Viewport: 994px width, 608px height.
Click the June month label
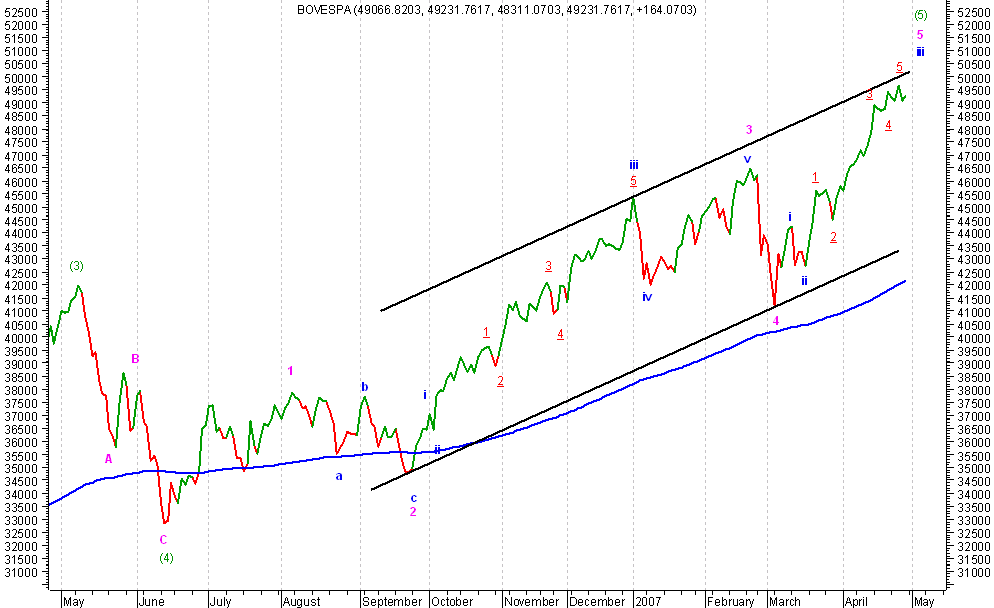151,601
